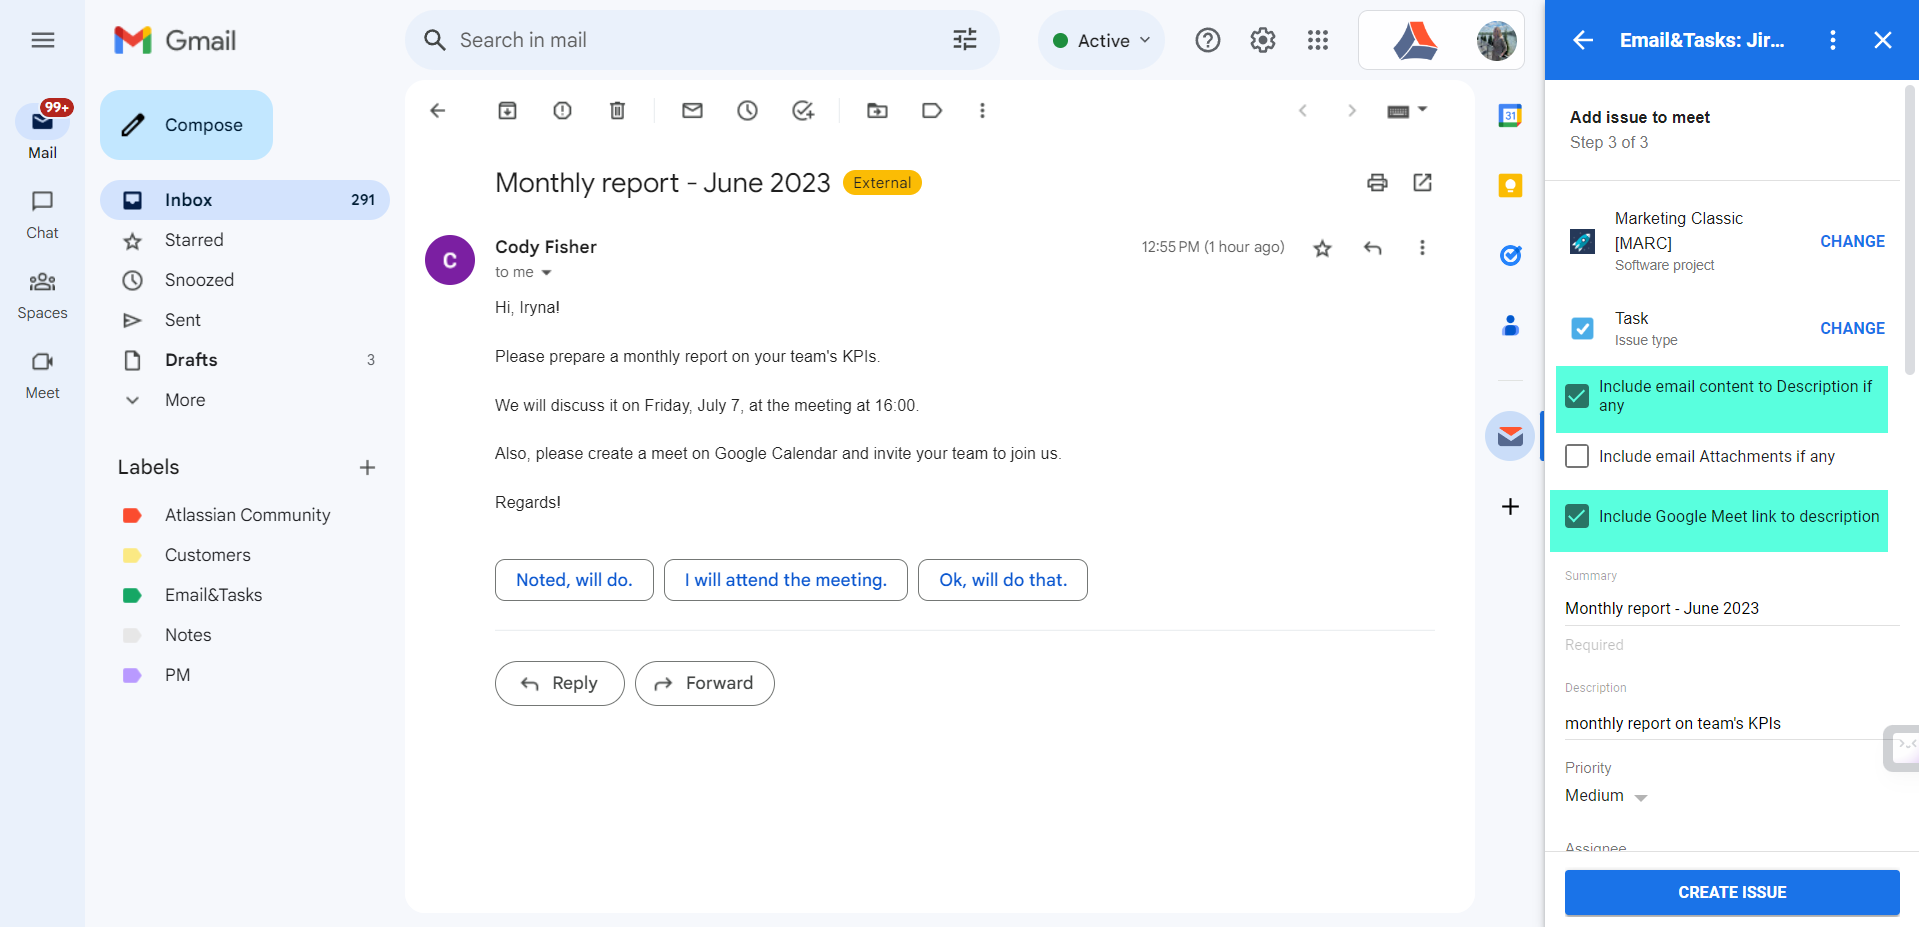Switch to the Spaces tab
This screenshot has width=1919, height=927.
click(42, 294)
